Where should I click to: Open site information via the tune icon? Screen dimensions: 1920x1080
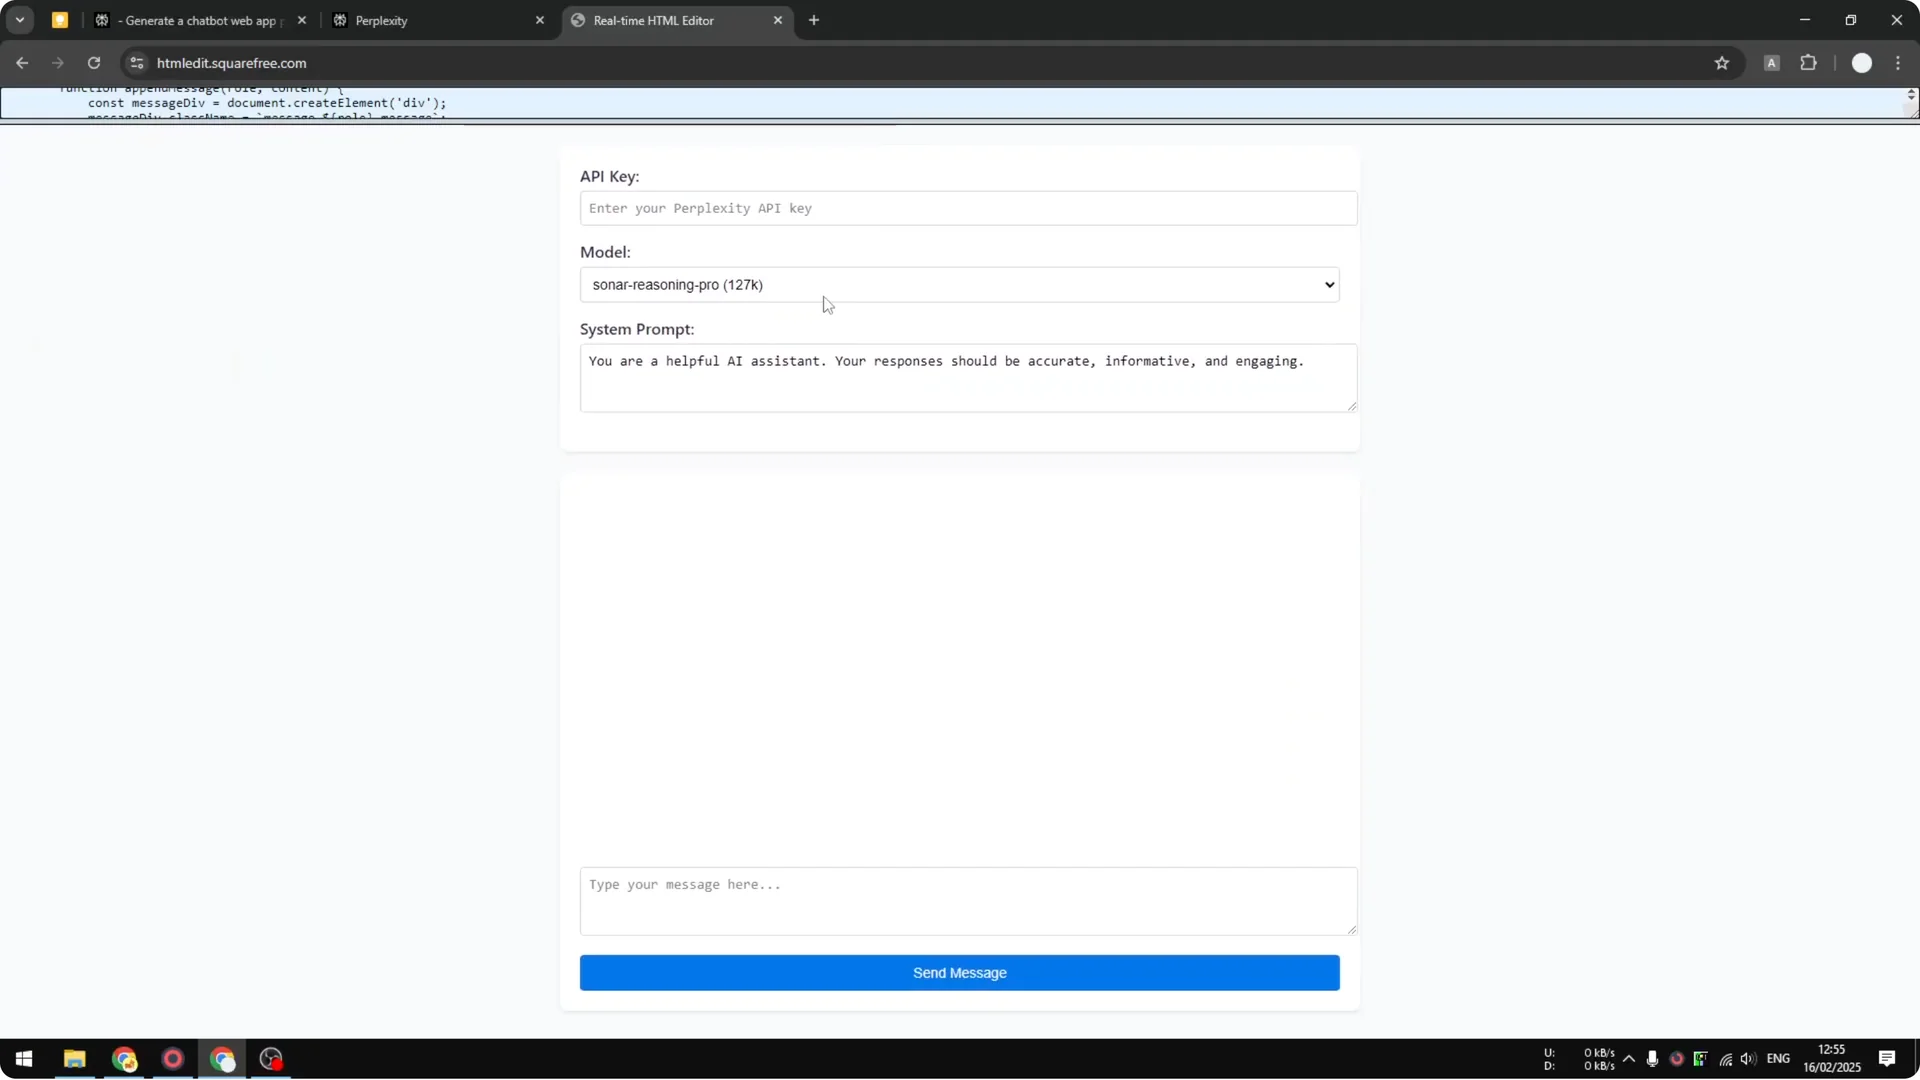pos(136,62)
